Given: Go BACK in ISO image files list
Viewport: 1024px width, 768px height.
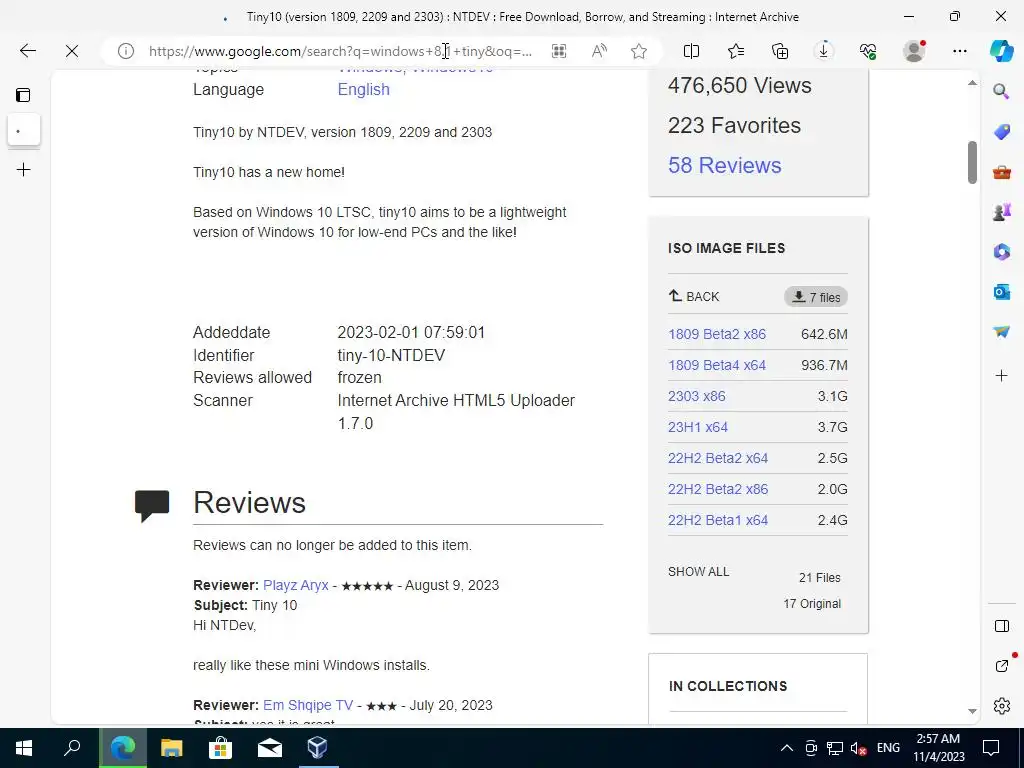Looking at the screenshot, I should pyautogui.click(x=694, y=296).
